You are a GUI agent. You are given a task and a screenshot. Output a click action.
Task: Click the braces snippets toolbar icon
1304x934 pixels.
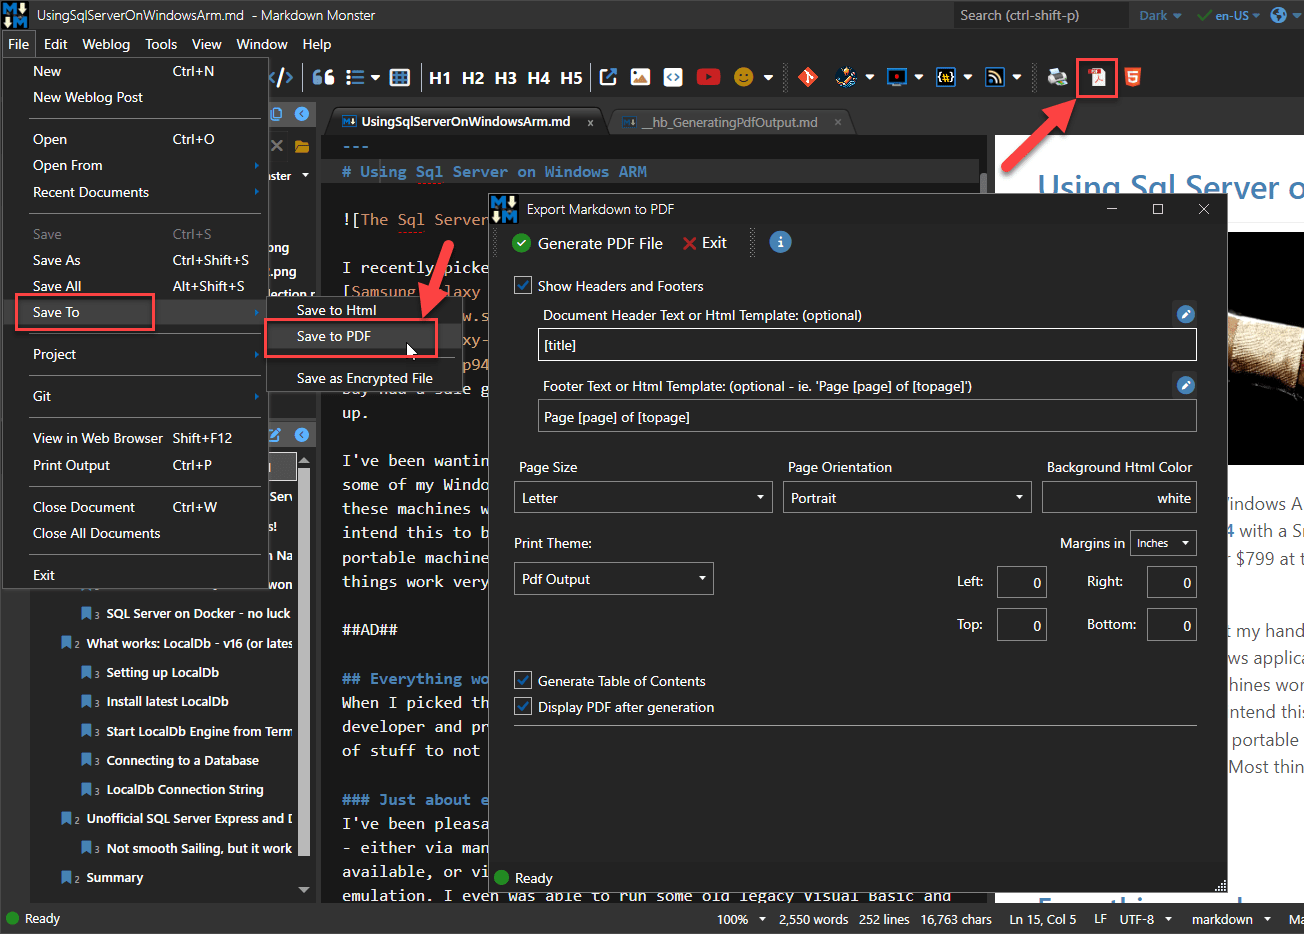pyautogui.click(x=945, y=77)
